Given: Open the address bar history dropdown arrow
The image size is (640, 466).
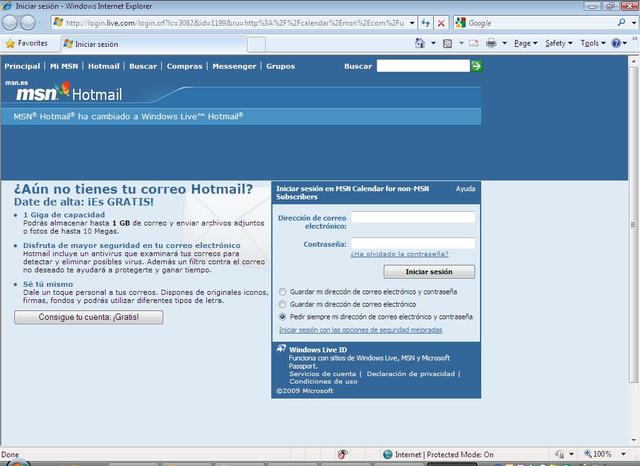Looking at the screenshot, I should tap(412, 23).
